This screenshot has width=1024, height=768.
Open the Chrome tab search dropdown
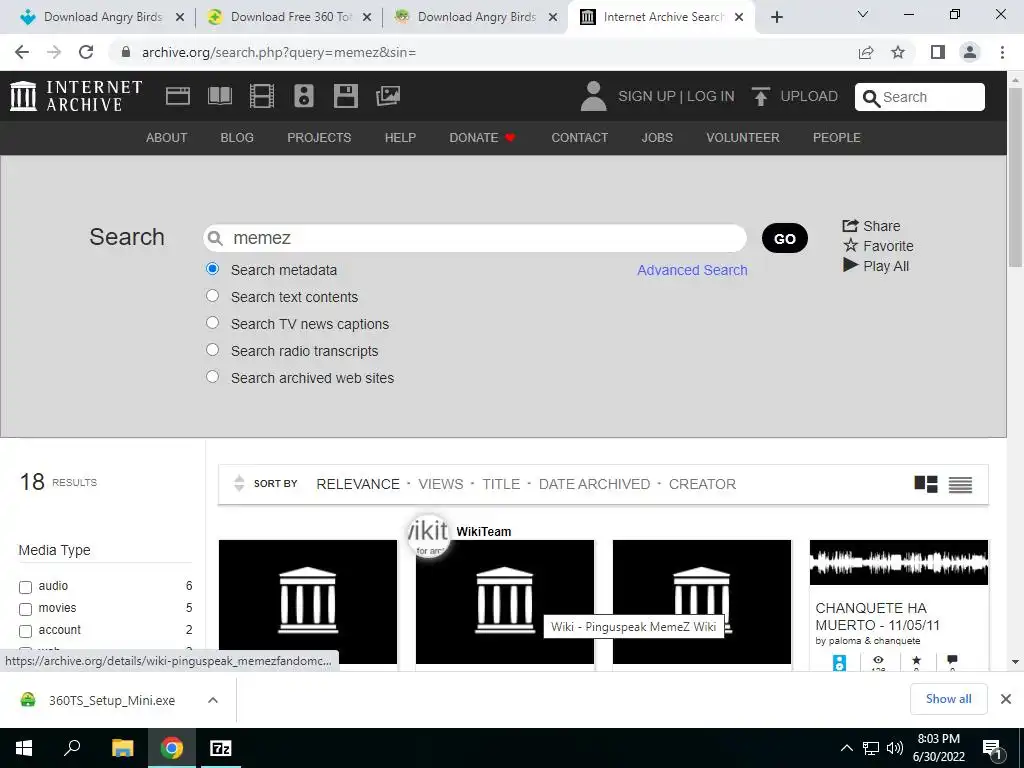[863, 14]
